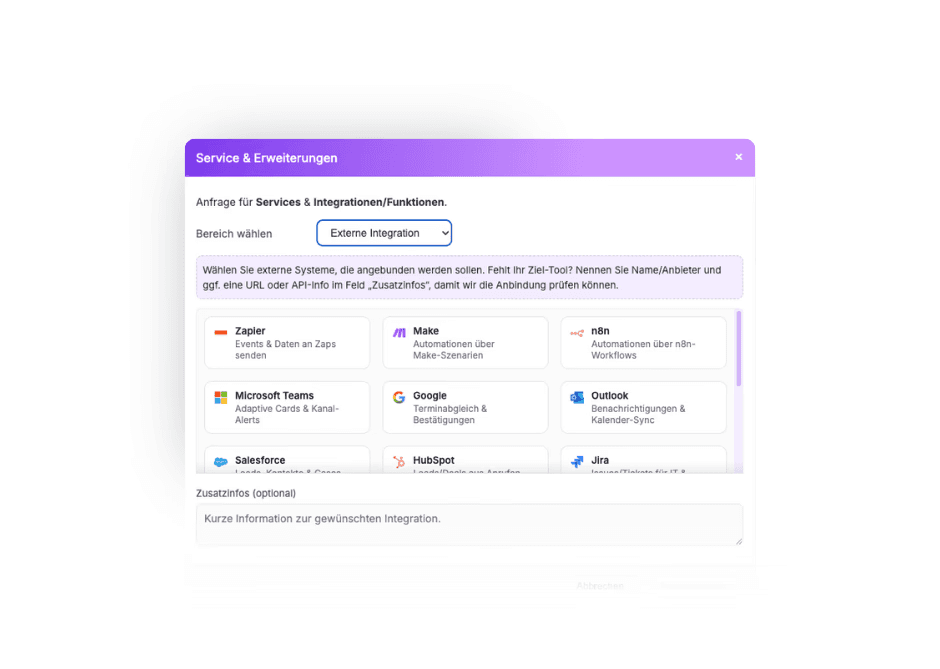
Task: Click the Zapier logo icon
Action: coord(221,332)
